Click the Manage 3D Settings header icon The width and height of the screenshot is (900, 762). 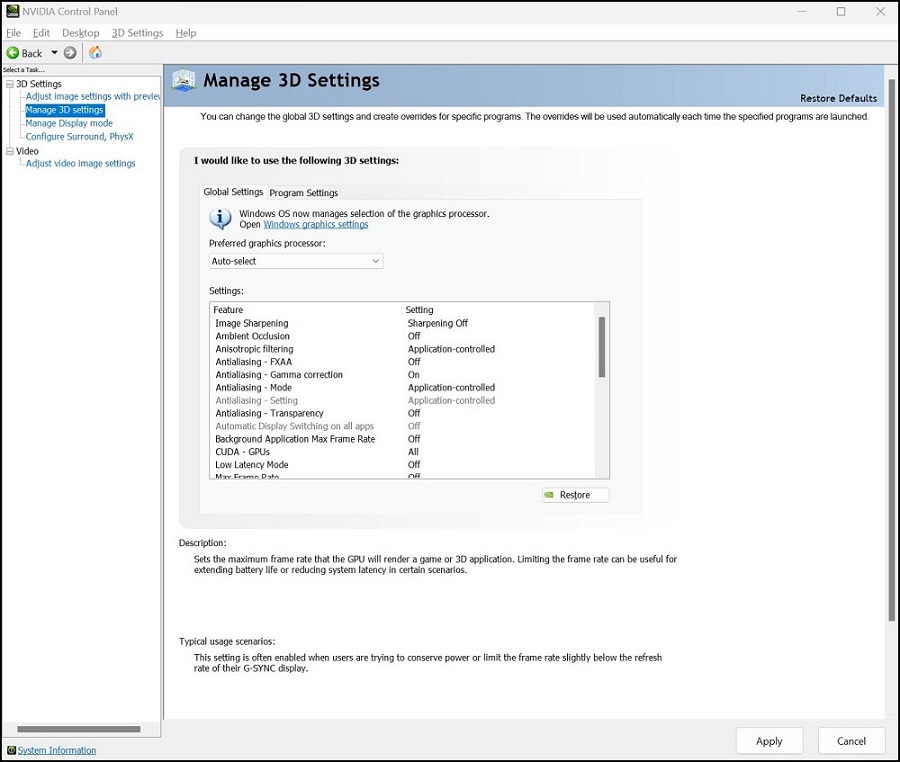click(182, 79)
